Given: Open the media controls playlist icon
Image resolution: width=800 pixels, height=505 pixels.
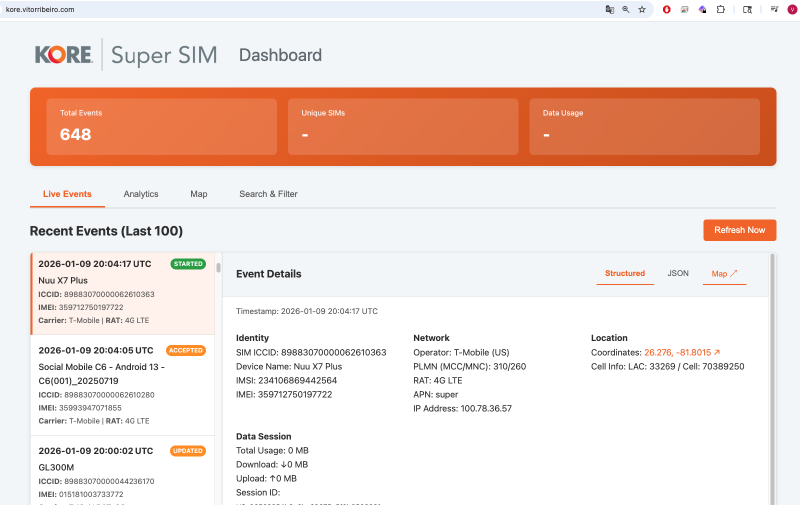Looking at the screenshot, I should (x=774, y=9).
